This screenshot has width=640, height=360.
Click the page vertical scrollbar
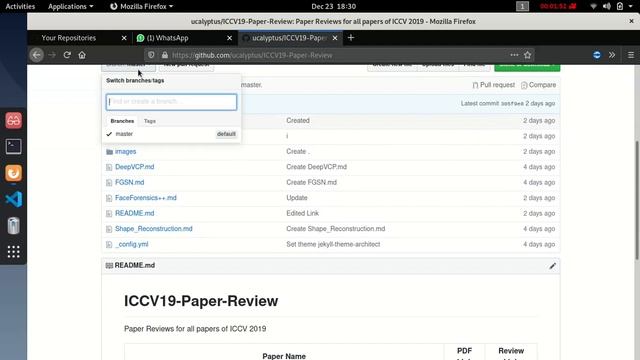click(x=637, y=200)
